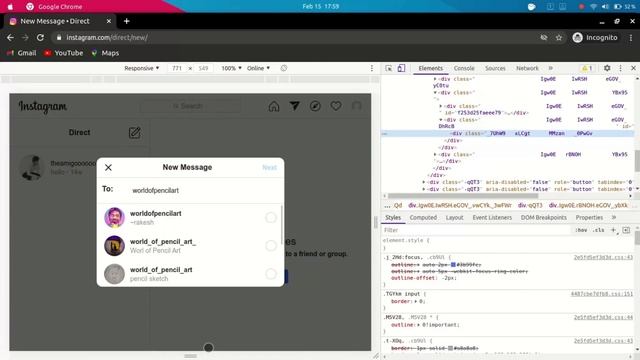Click the pencil sketch user avatar
This screenshot has height=360, width=640.
[114, 274]
